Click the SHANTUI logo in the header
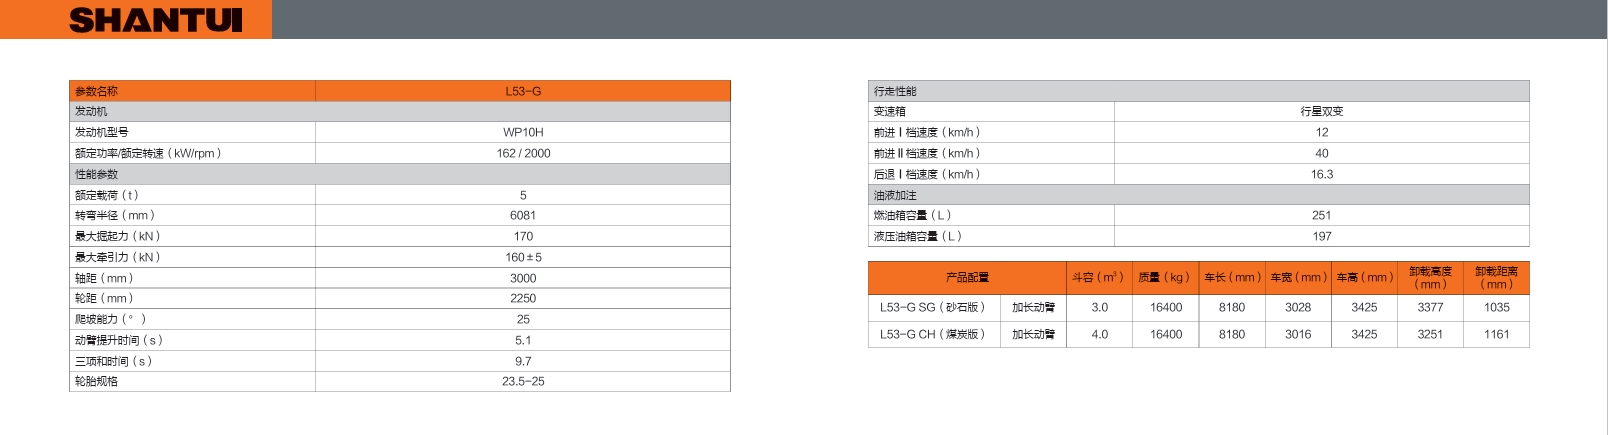Image resolution: width=1608 pixels, height=435 pixels. coord(156,20)
